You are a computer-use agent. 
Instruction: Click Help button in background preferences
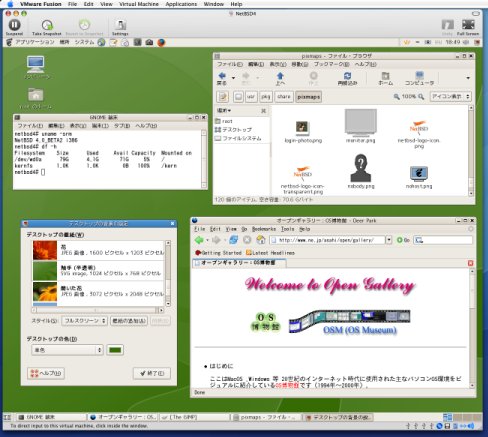click(46, 373)
